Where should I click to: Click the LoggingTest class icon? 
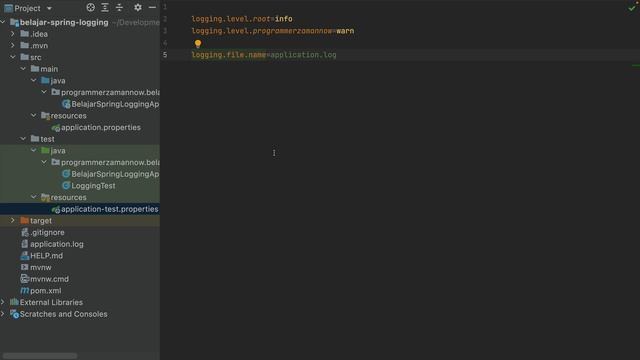click(x=66, y=186)
